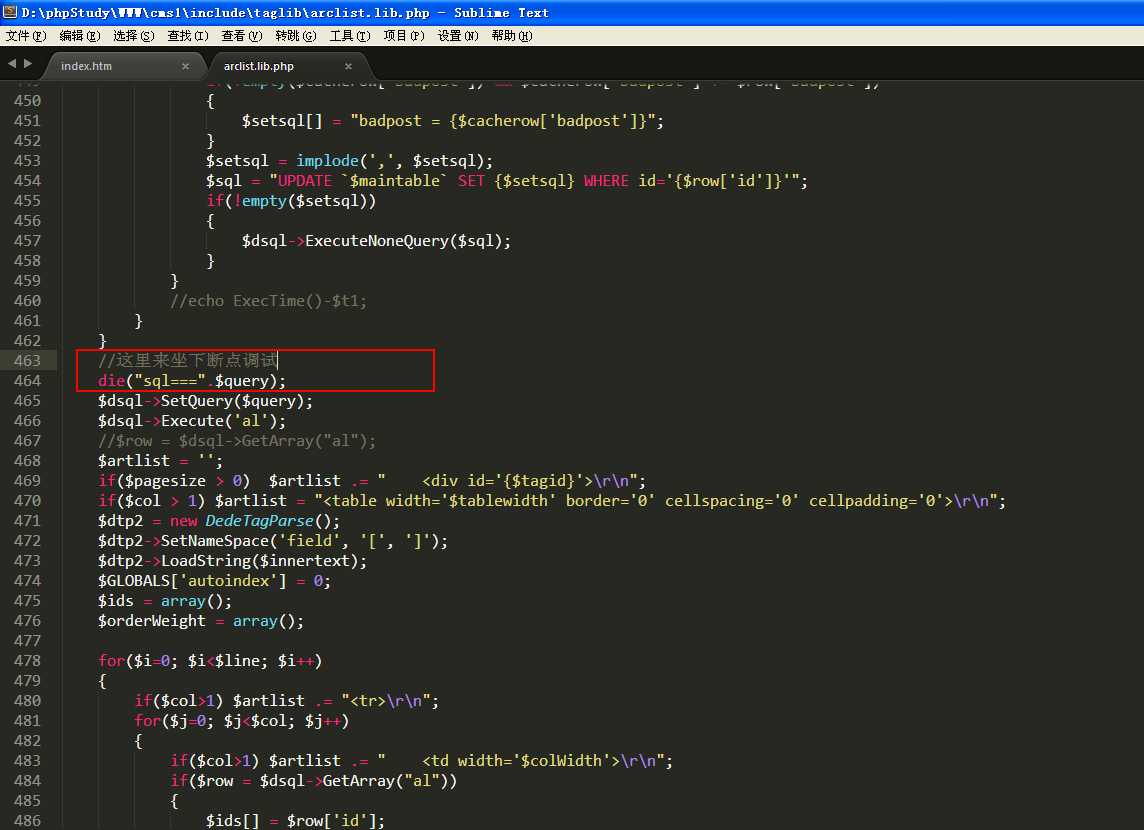Click $ids[] = $row['id'] line
The height and width of the screenshot is (830, 1144).
[295, 821]
